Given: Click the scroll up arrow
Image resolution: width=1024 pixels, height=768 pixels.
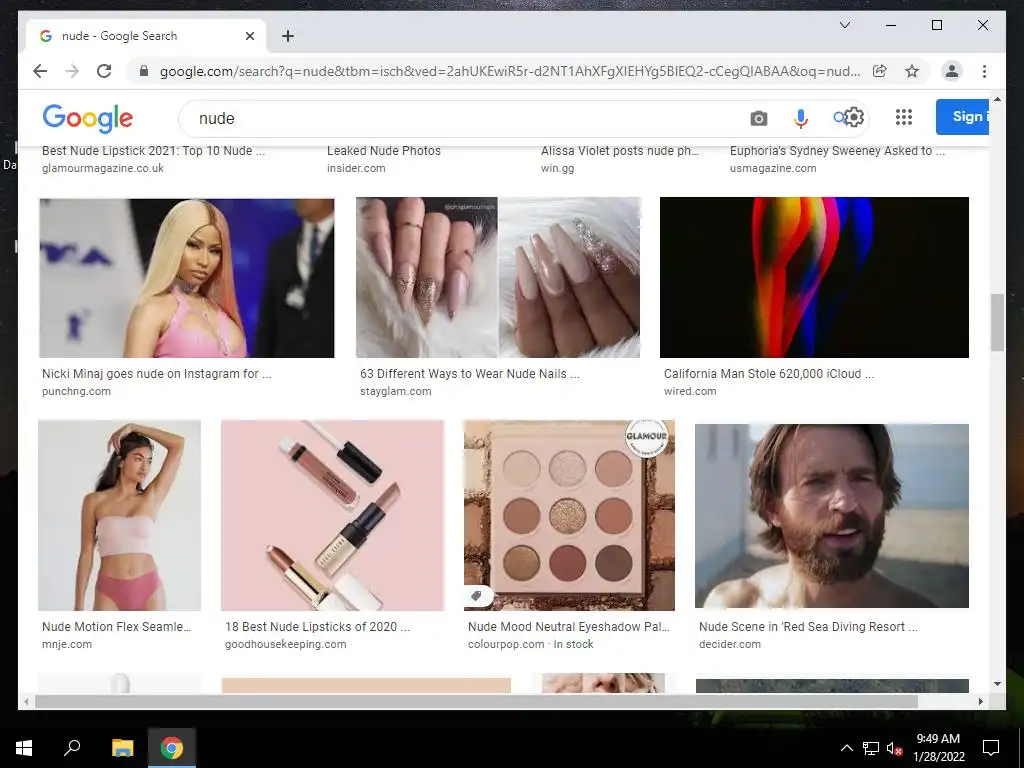Looking at the screenshot, I should click(x=997, y=99).
